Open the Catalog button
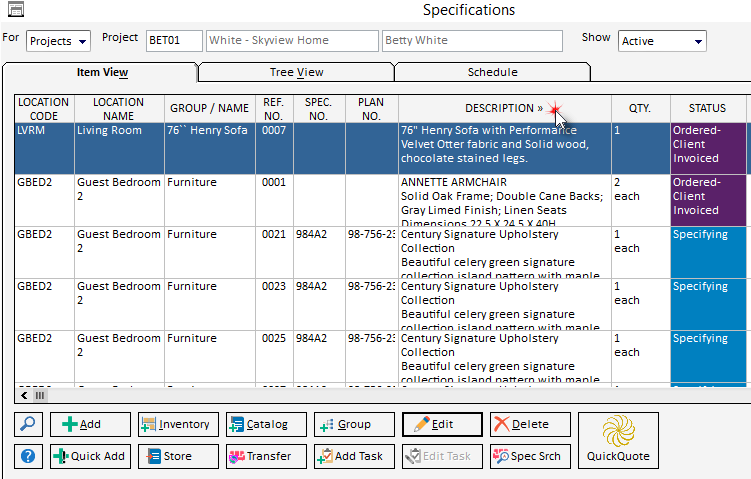The image size is (751, 479). point(265,424)
